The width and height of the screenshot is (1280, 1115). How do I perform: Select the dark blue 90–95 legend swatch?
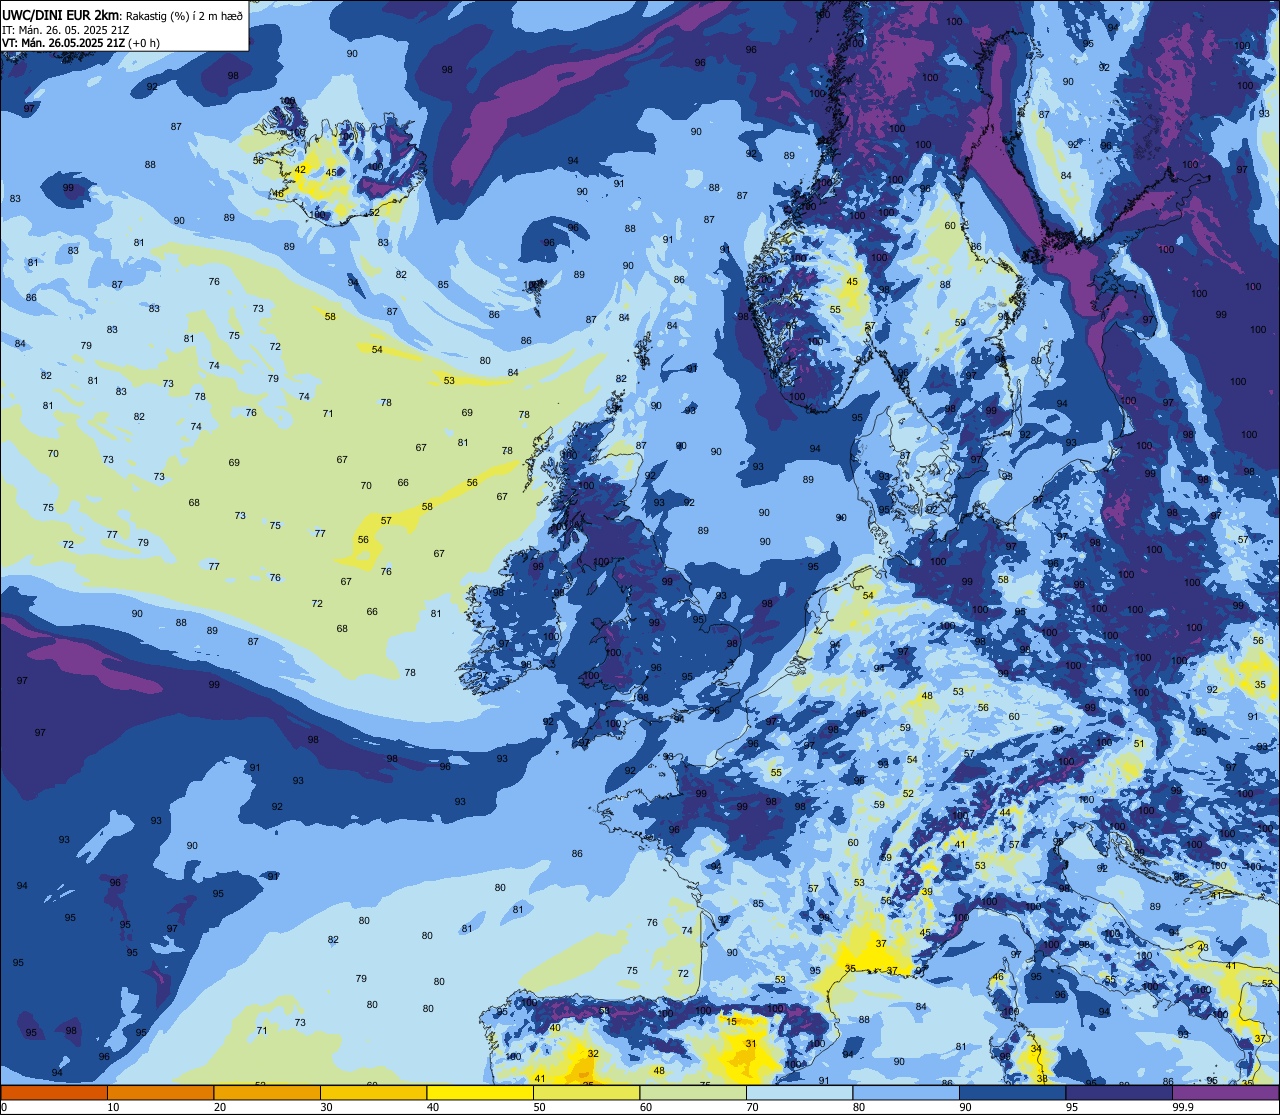tap(1012, 1093)
